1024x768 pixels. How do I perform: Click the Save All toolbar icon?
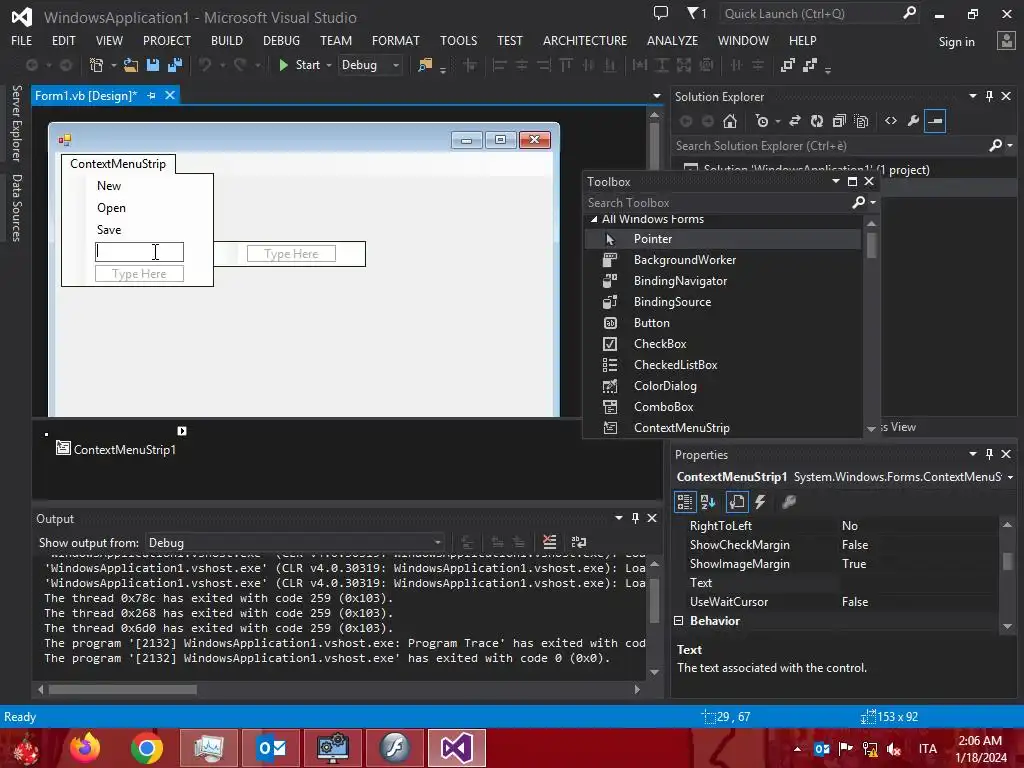tap(174, 65)
